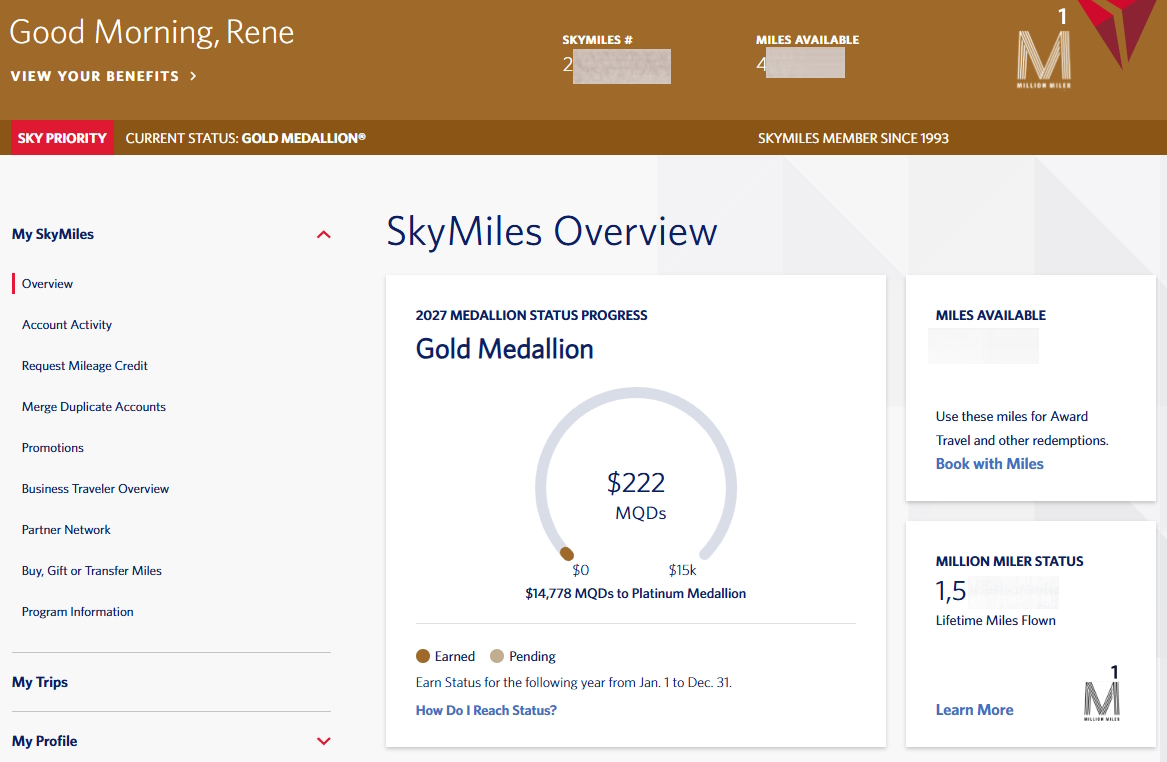Click Learn More link
Viewport: 1167px width, 762px height.
point(974,710)
